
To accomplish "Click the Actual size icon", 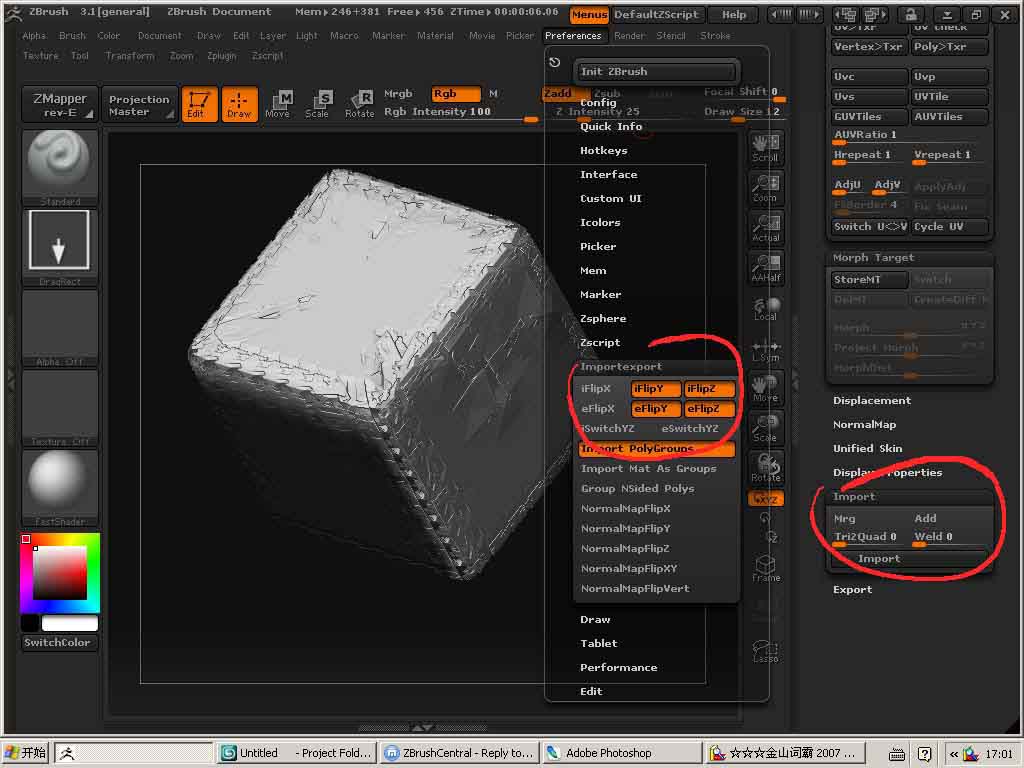I will pyautogui.click(x=765, y=228).
